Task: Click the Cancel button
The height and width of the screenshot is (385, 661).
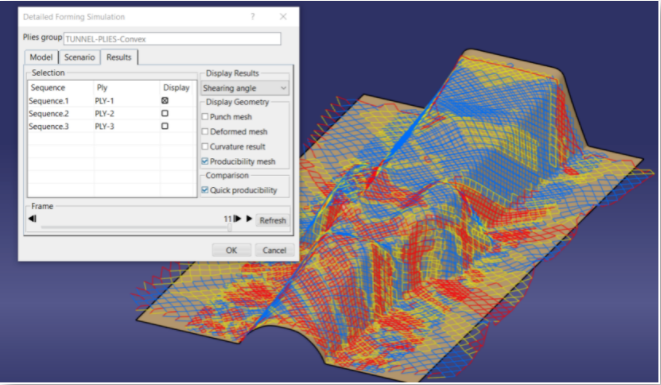Action: (x=274, y=250)
